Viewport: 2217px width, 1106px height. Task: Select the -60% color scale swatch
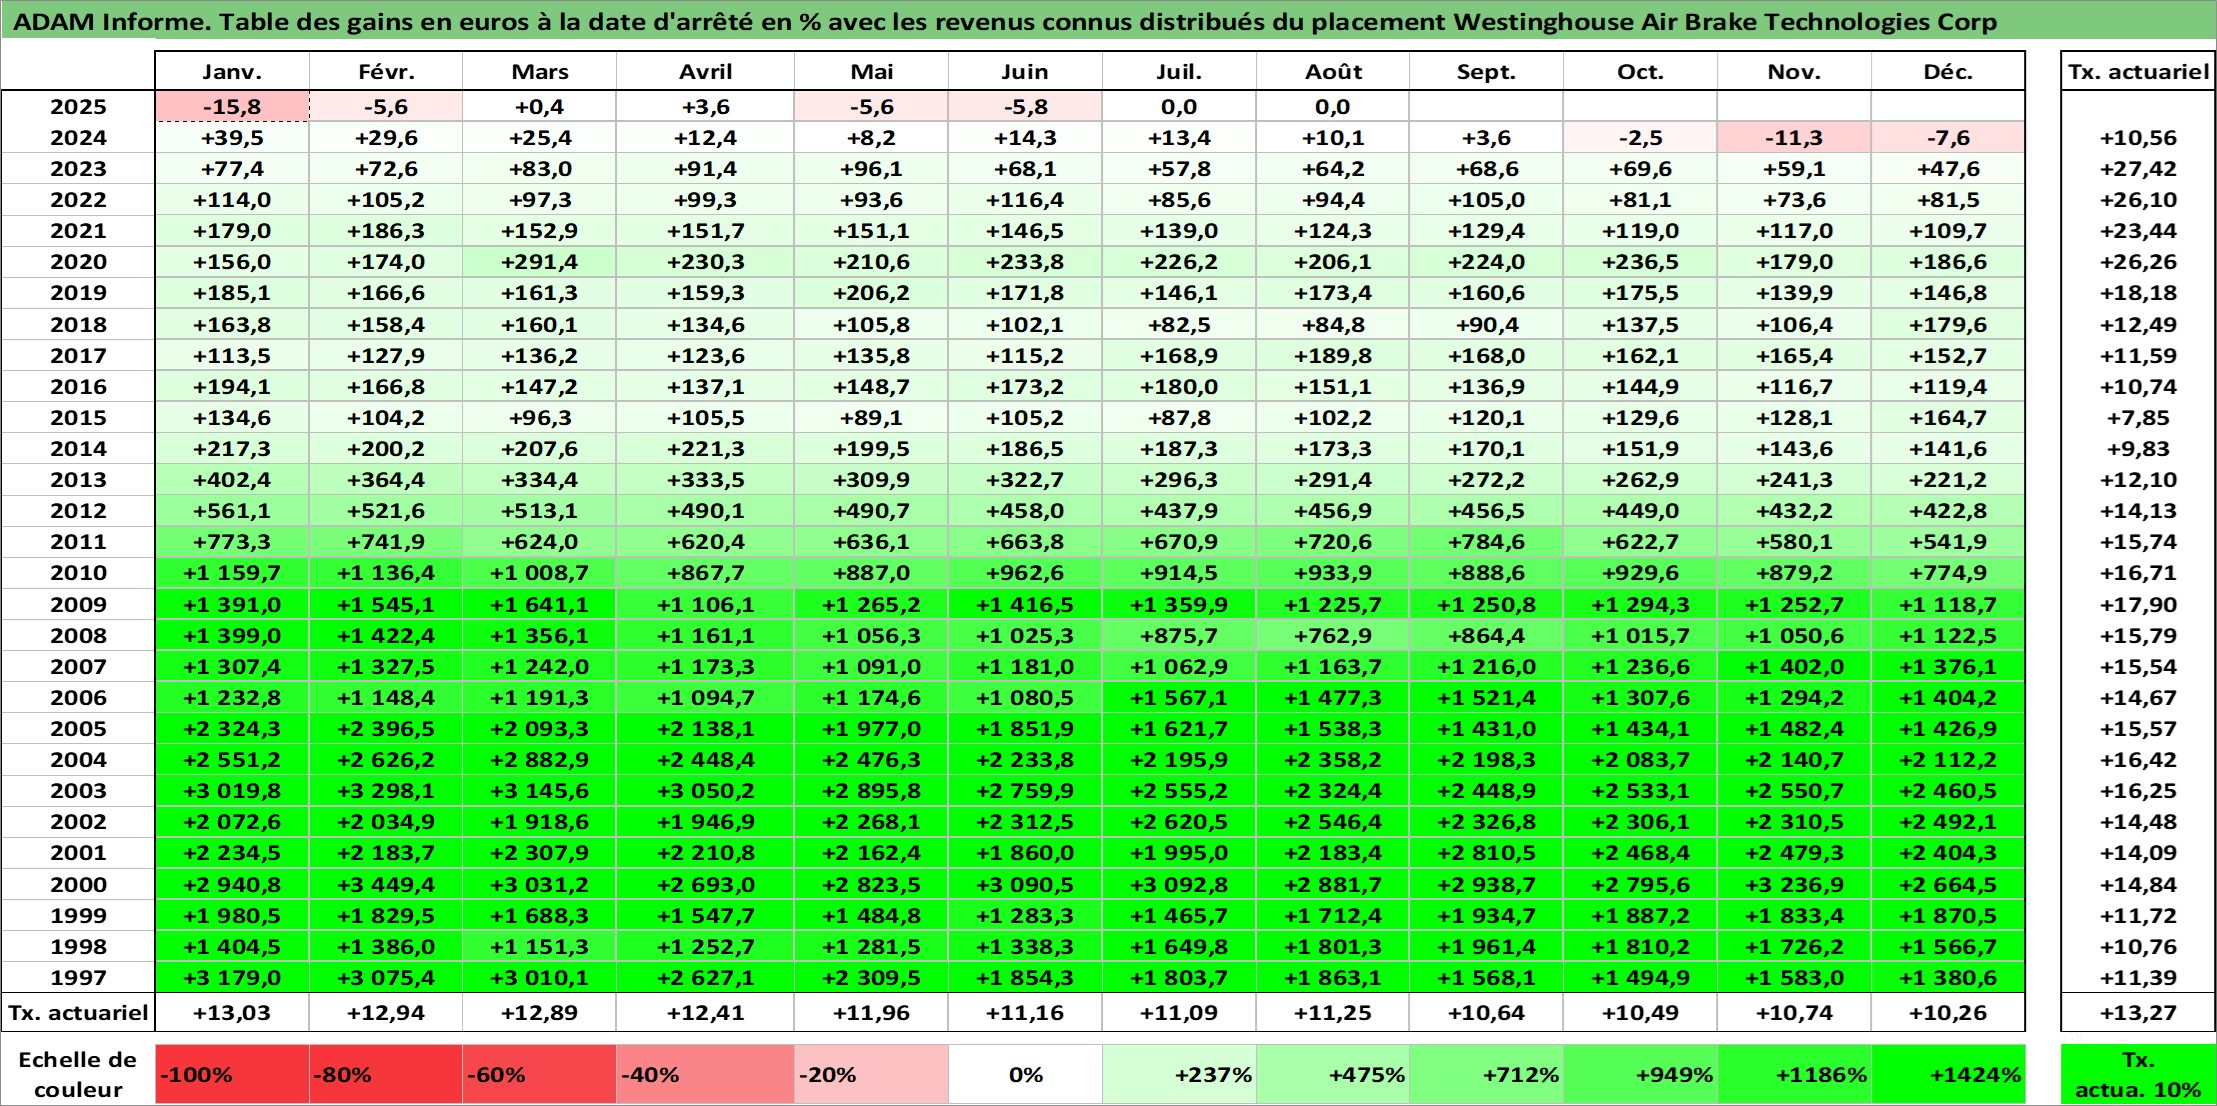point(539,1075)
